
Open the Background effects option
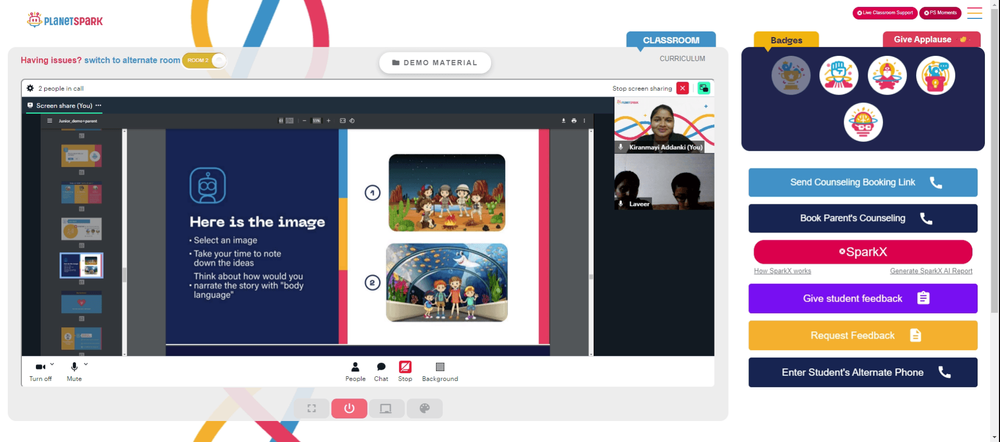pos(440,371)
